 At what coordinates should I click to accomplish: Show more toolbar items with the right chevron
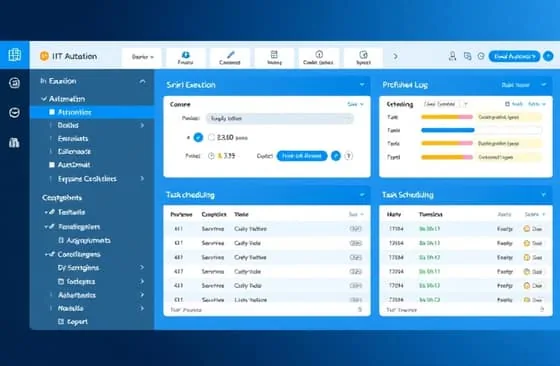(x=395, y=56)
